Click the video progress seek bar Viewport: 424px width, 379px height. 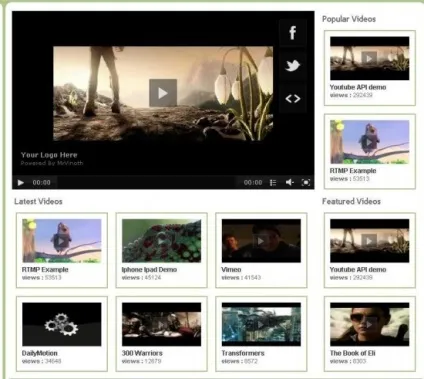point(146,182)
